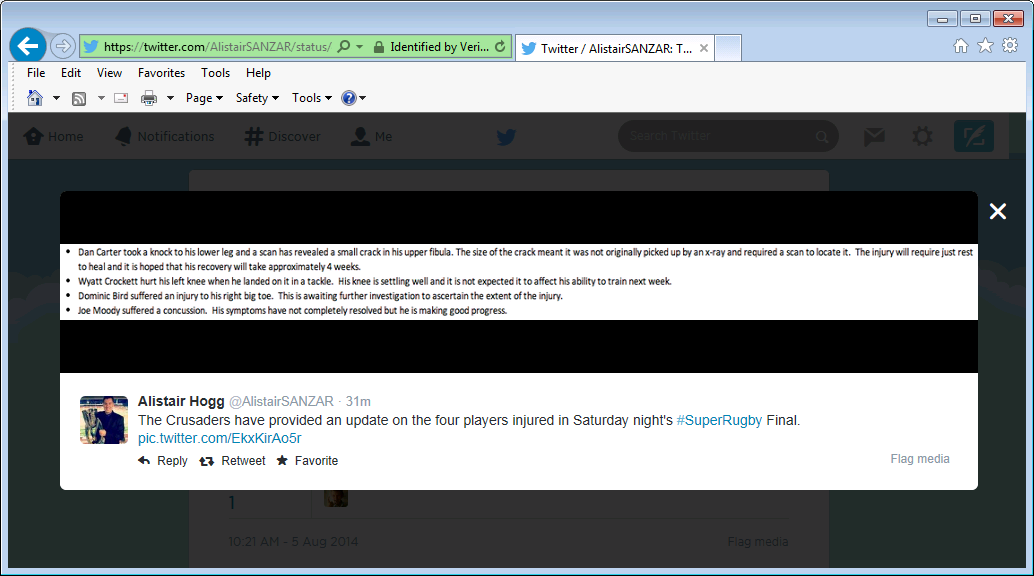Expand the Print options dropdown arrow

(x=170, y=98)
